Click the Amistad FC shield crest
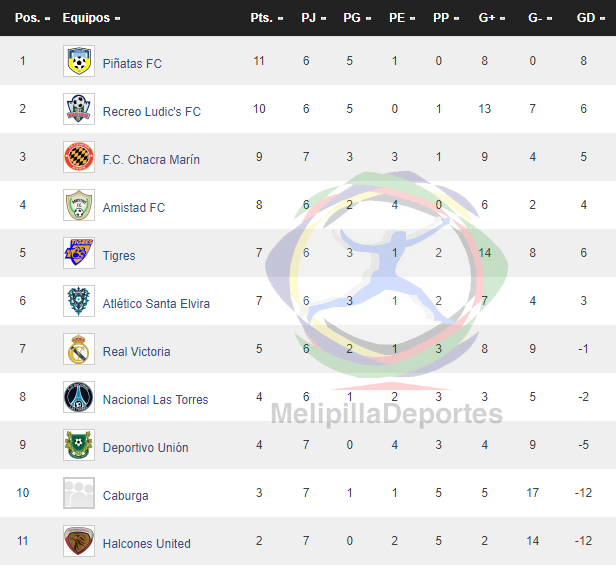The width and height of the screenshot is (616, 573). (79, 205)
